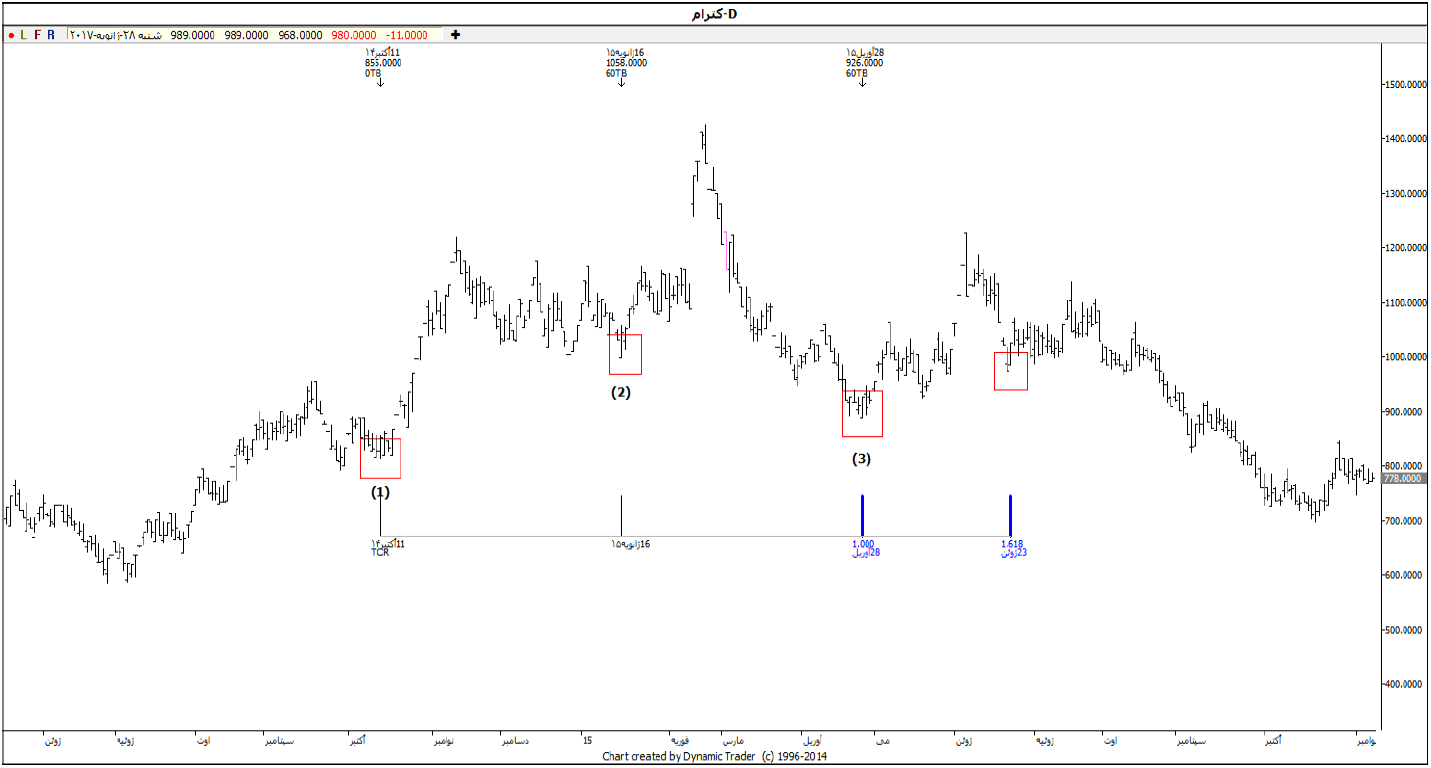Click the 1400.0000 price axis label

click(1406, 139)
